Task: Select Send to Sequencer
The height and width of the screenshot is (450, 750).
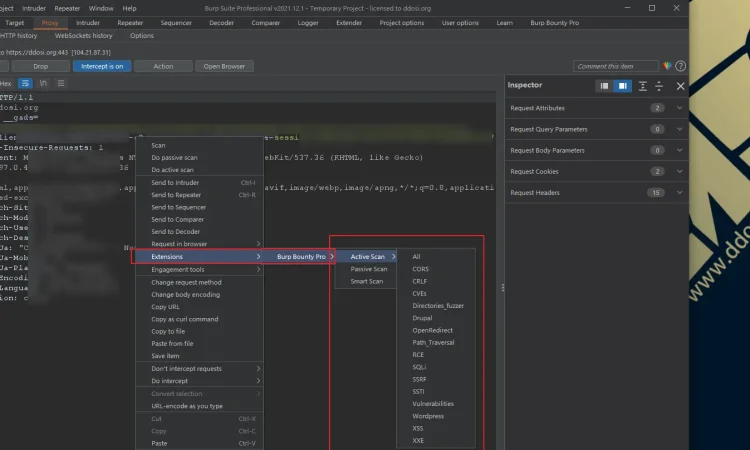Action: click(199, 207)
